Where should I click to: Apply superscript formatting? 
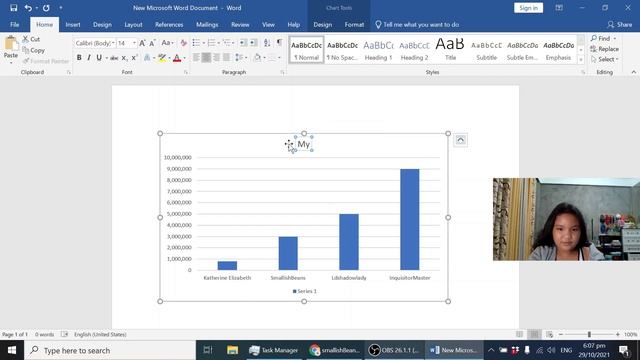[x=134, y=58]
